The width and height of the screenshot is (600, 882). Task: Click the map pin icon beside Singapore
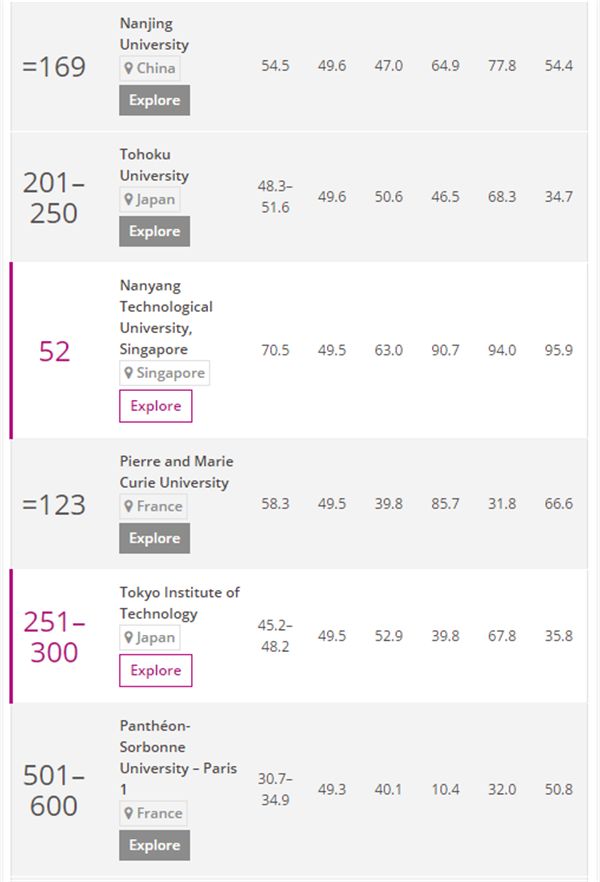point(129,373)
